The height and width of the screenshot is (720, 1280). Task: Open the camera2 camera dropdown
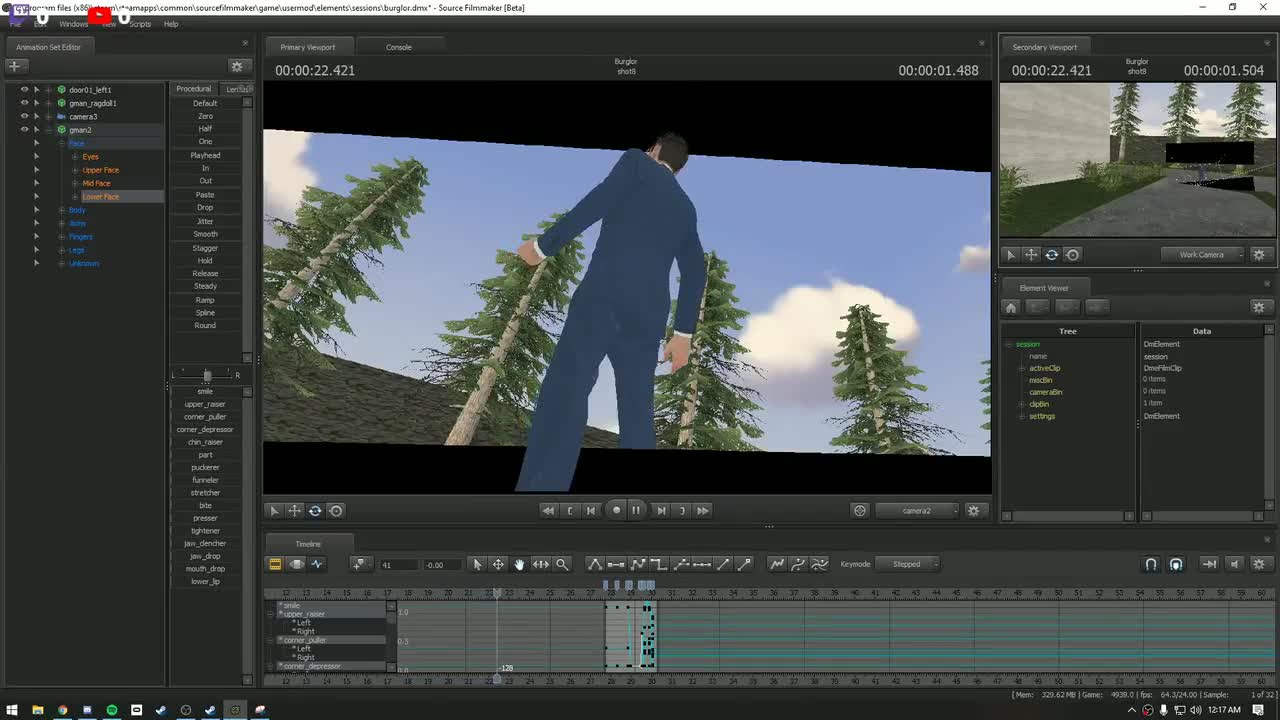917,510
